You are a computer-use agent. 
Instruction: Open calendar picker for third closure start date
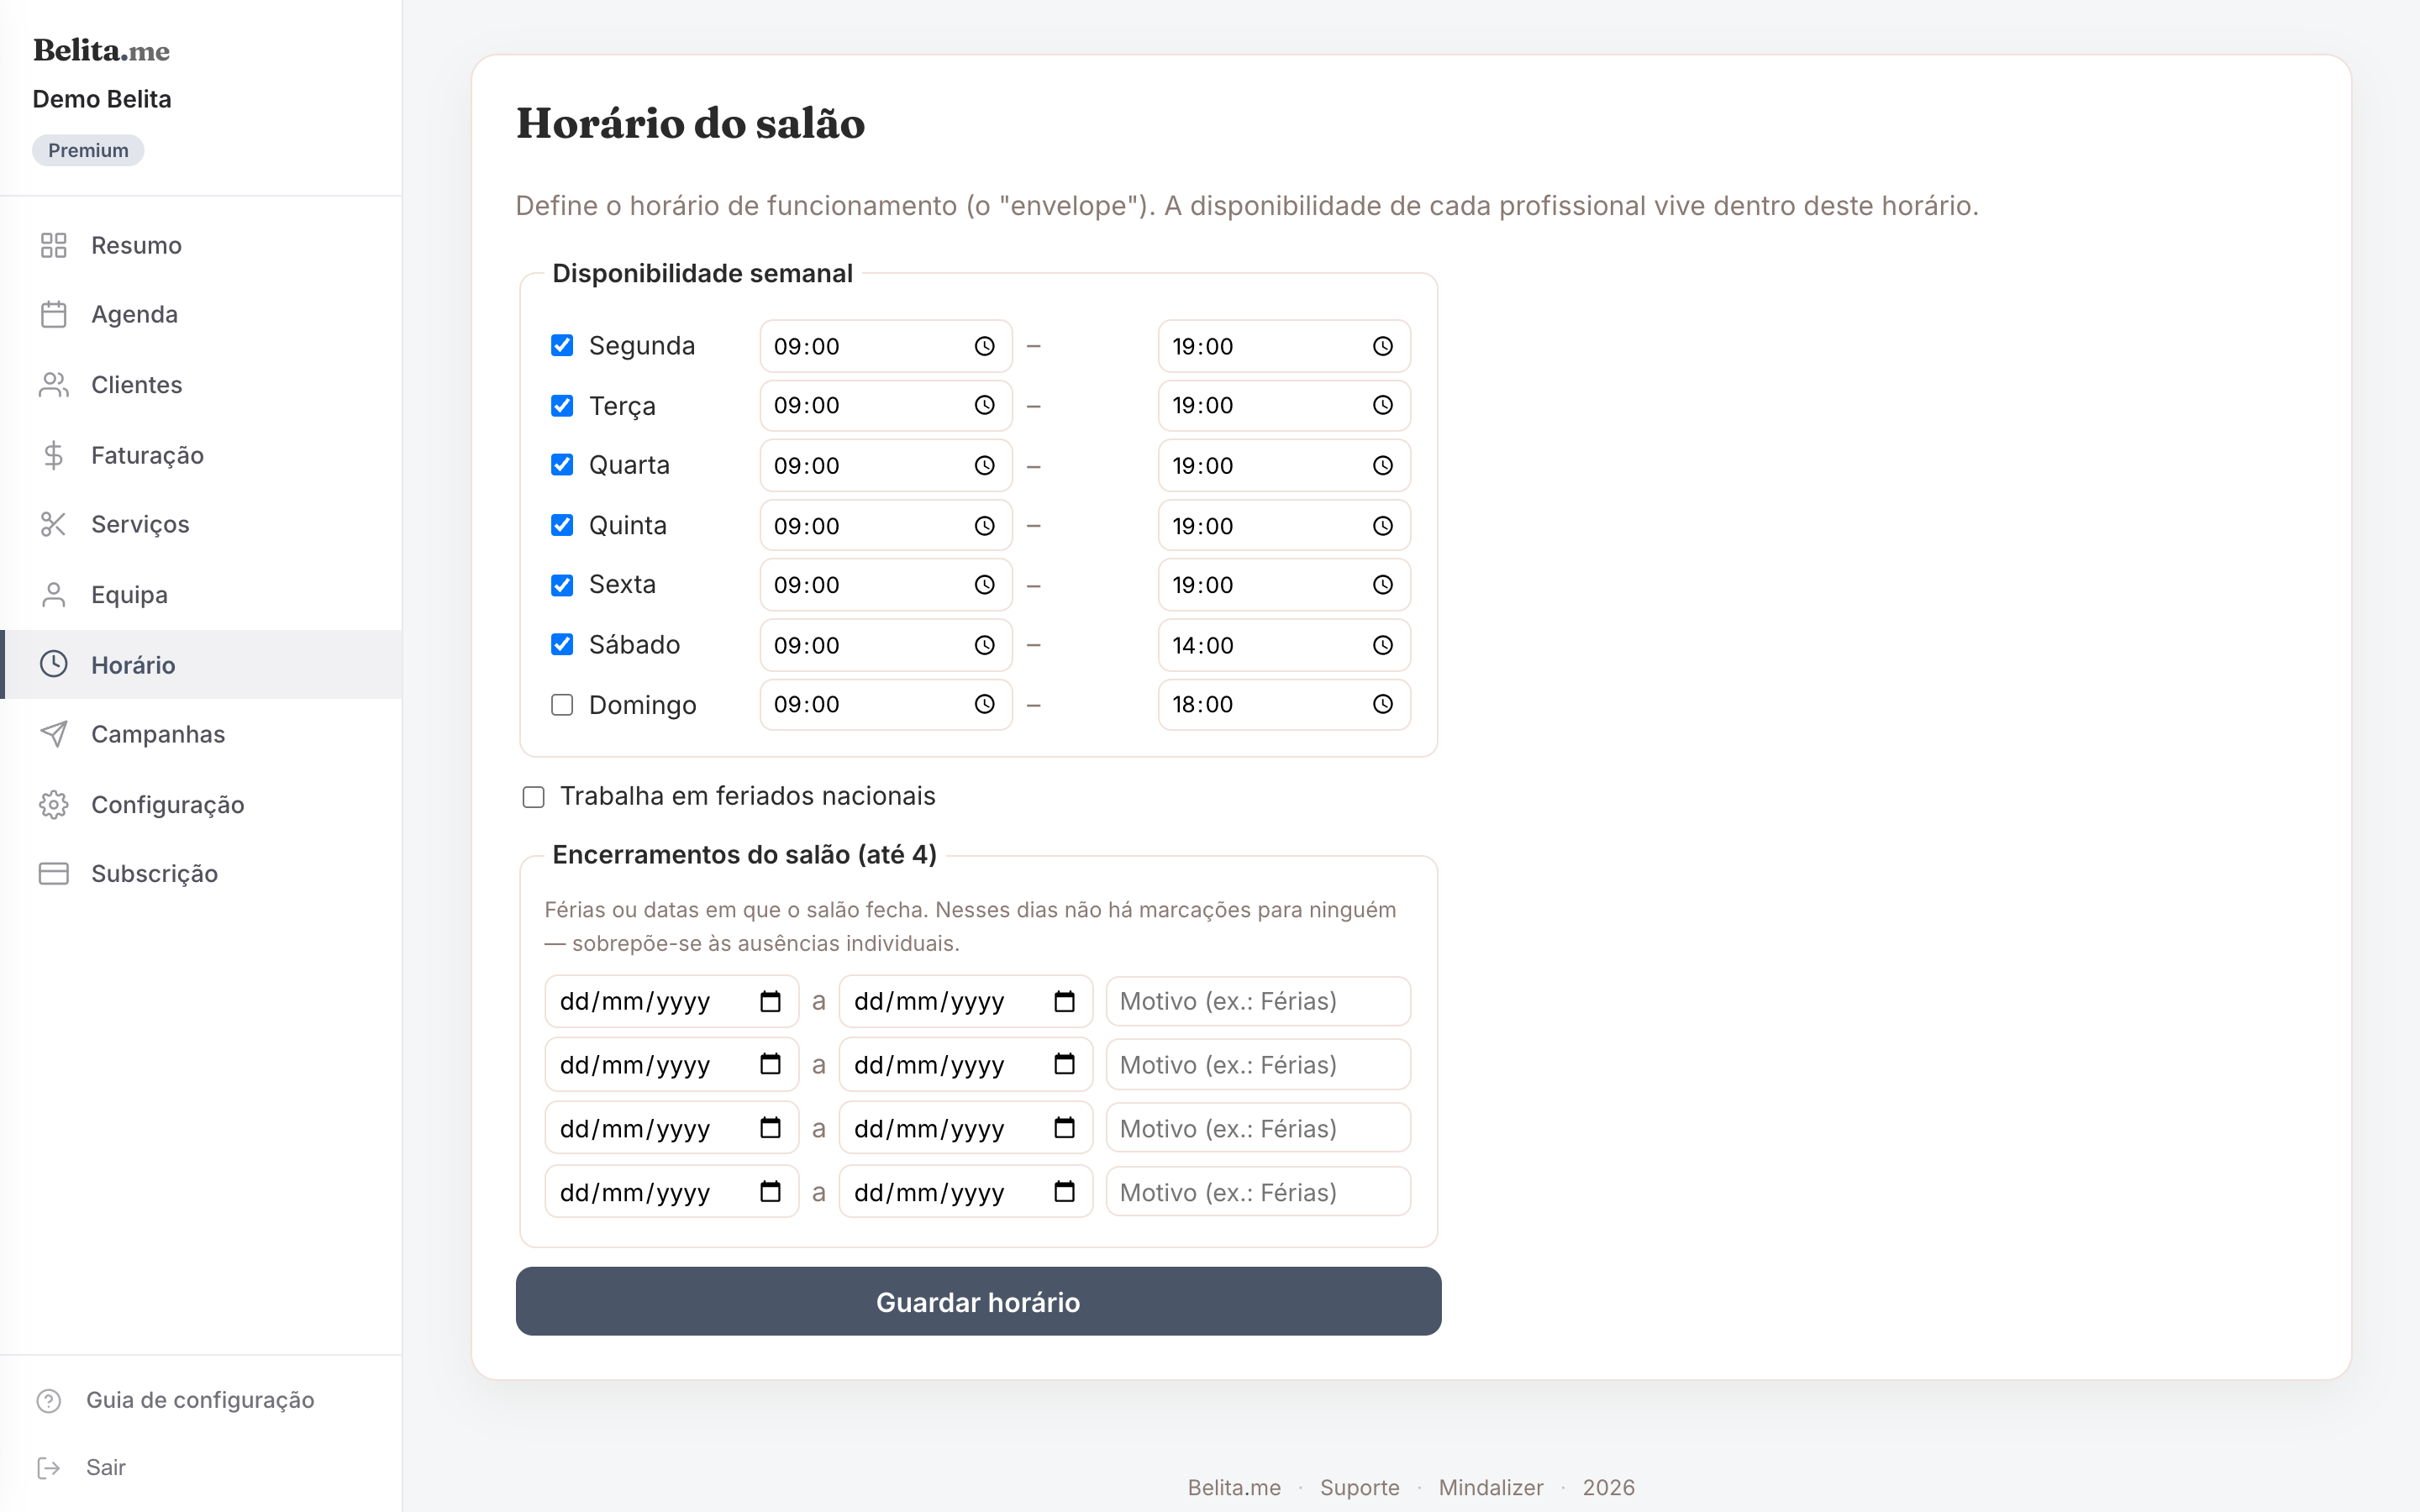[x=770, y=1128]
